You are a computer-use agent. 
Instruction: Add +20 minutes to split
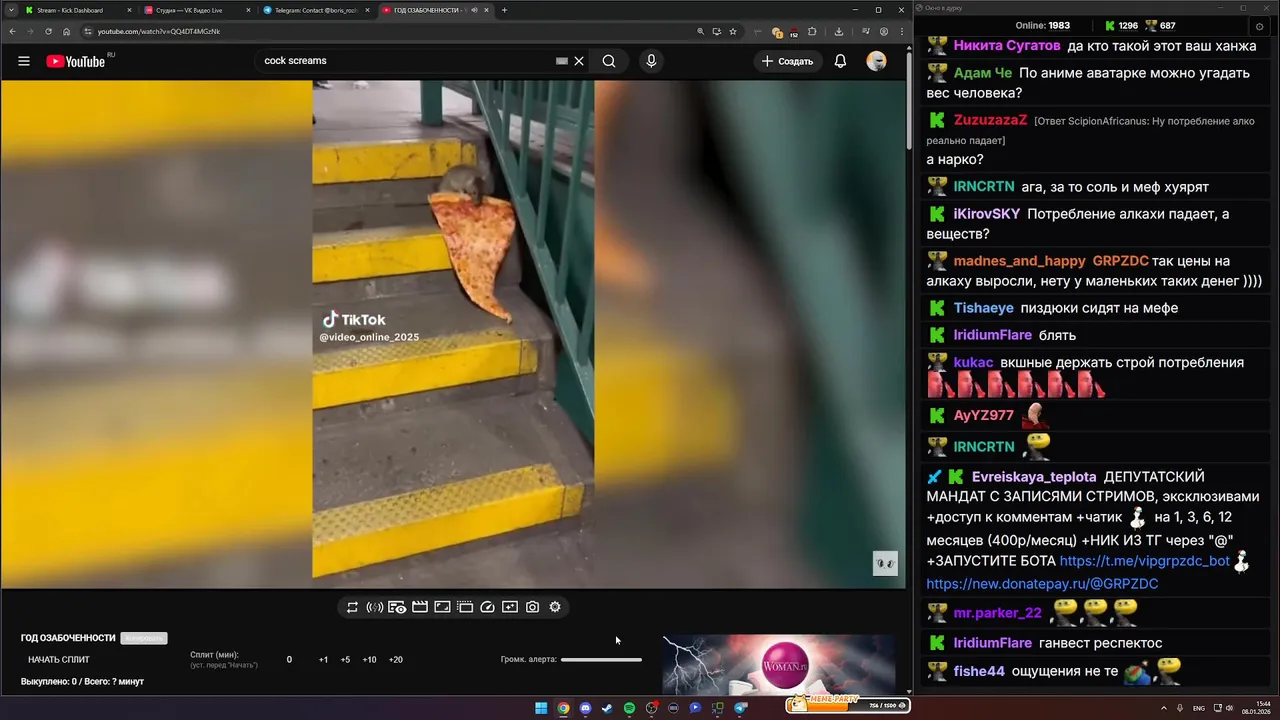pos(396,660)
